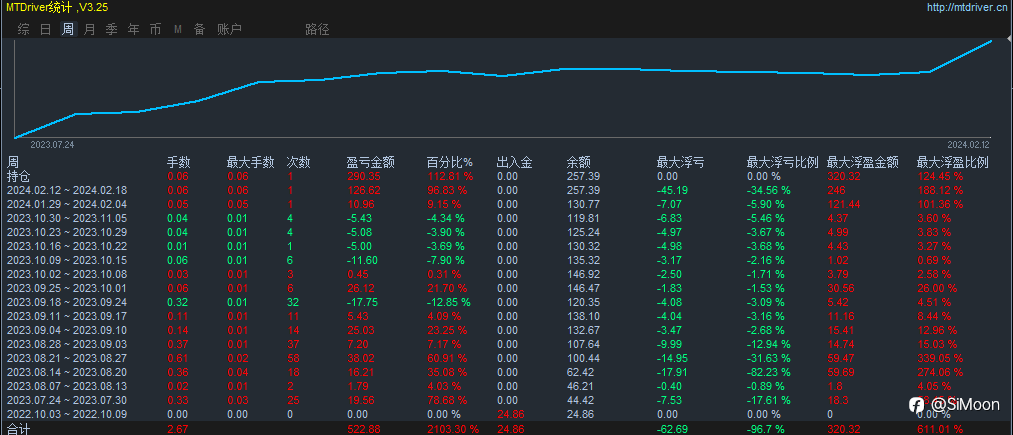The width and height of the screenshot is (1013, 435).
Task: Select the 周 weekly statistics tab
Action: click(68, 29)
